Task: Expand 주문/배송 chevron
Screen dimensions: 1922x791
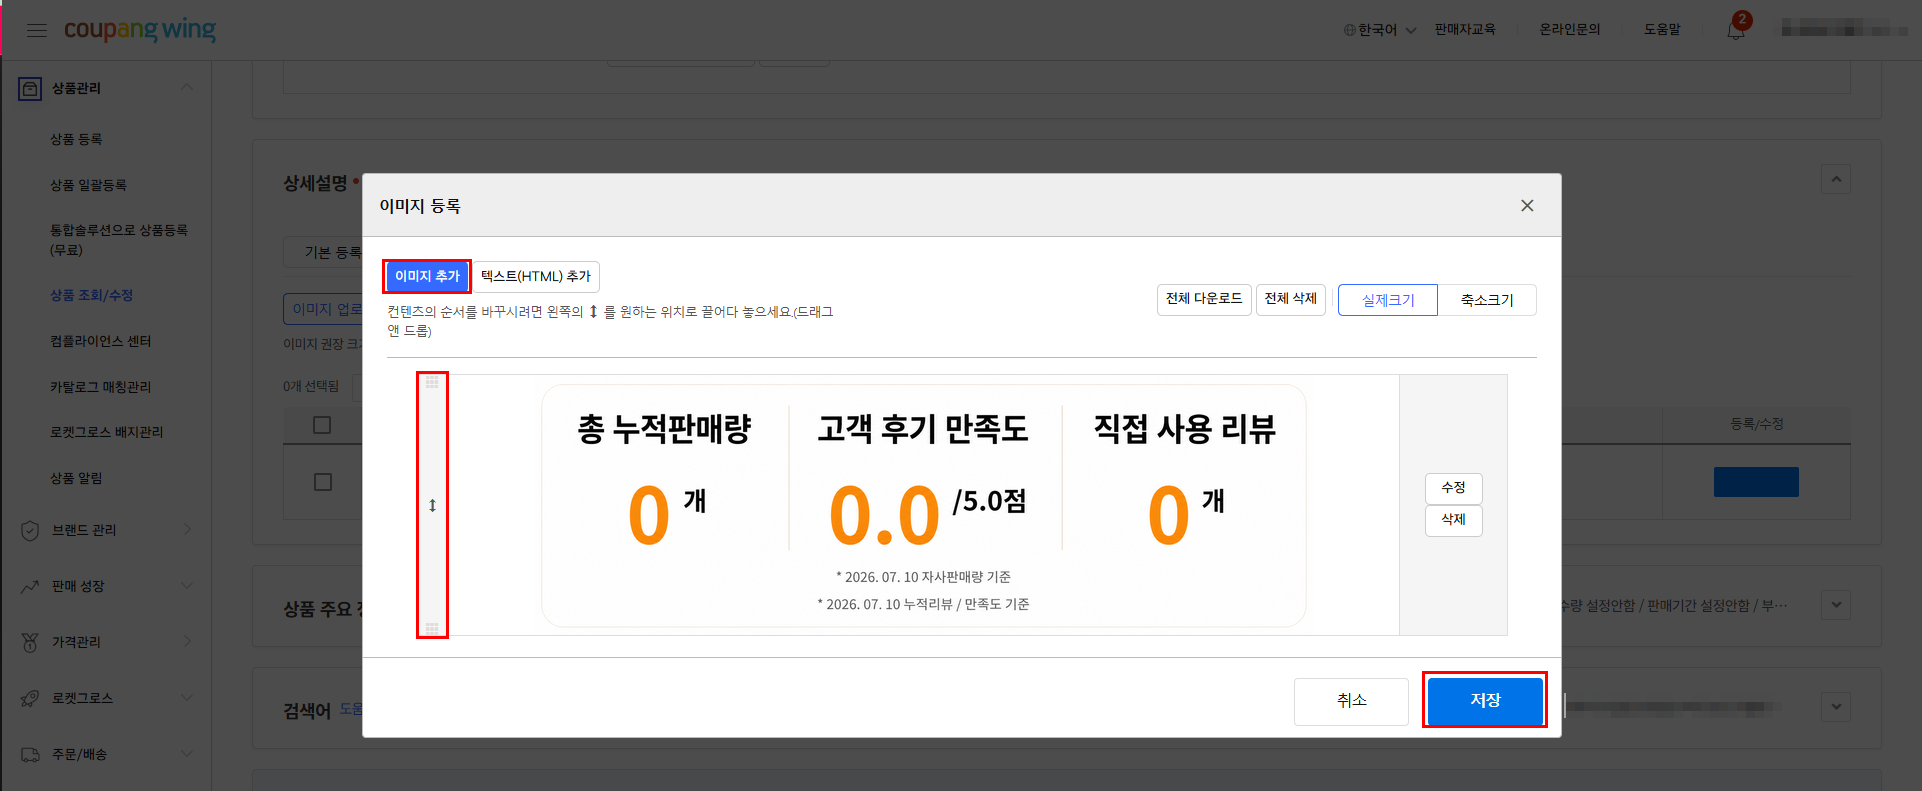Action: coord(187,753)
